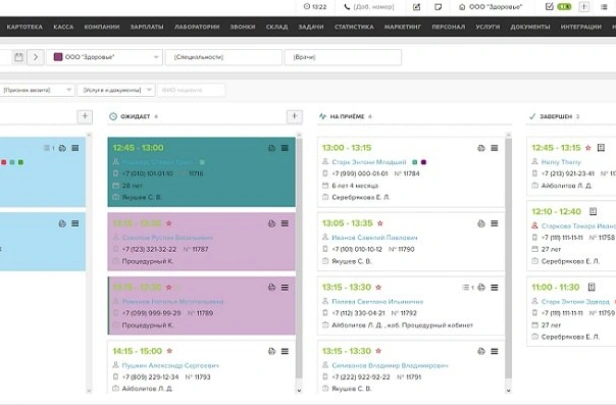Open hamburger menu on Старк Энтони Младший card
Screen dimensions: 616x405
coord(494,148)
